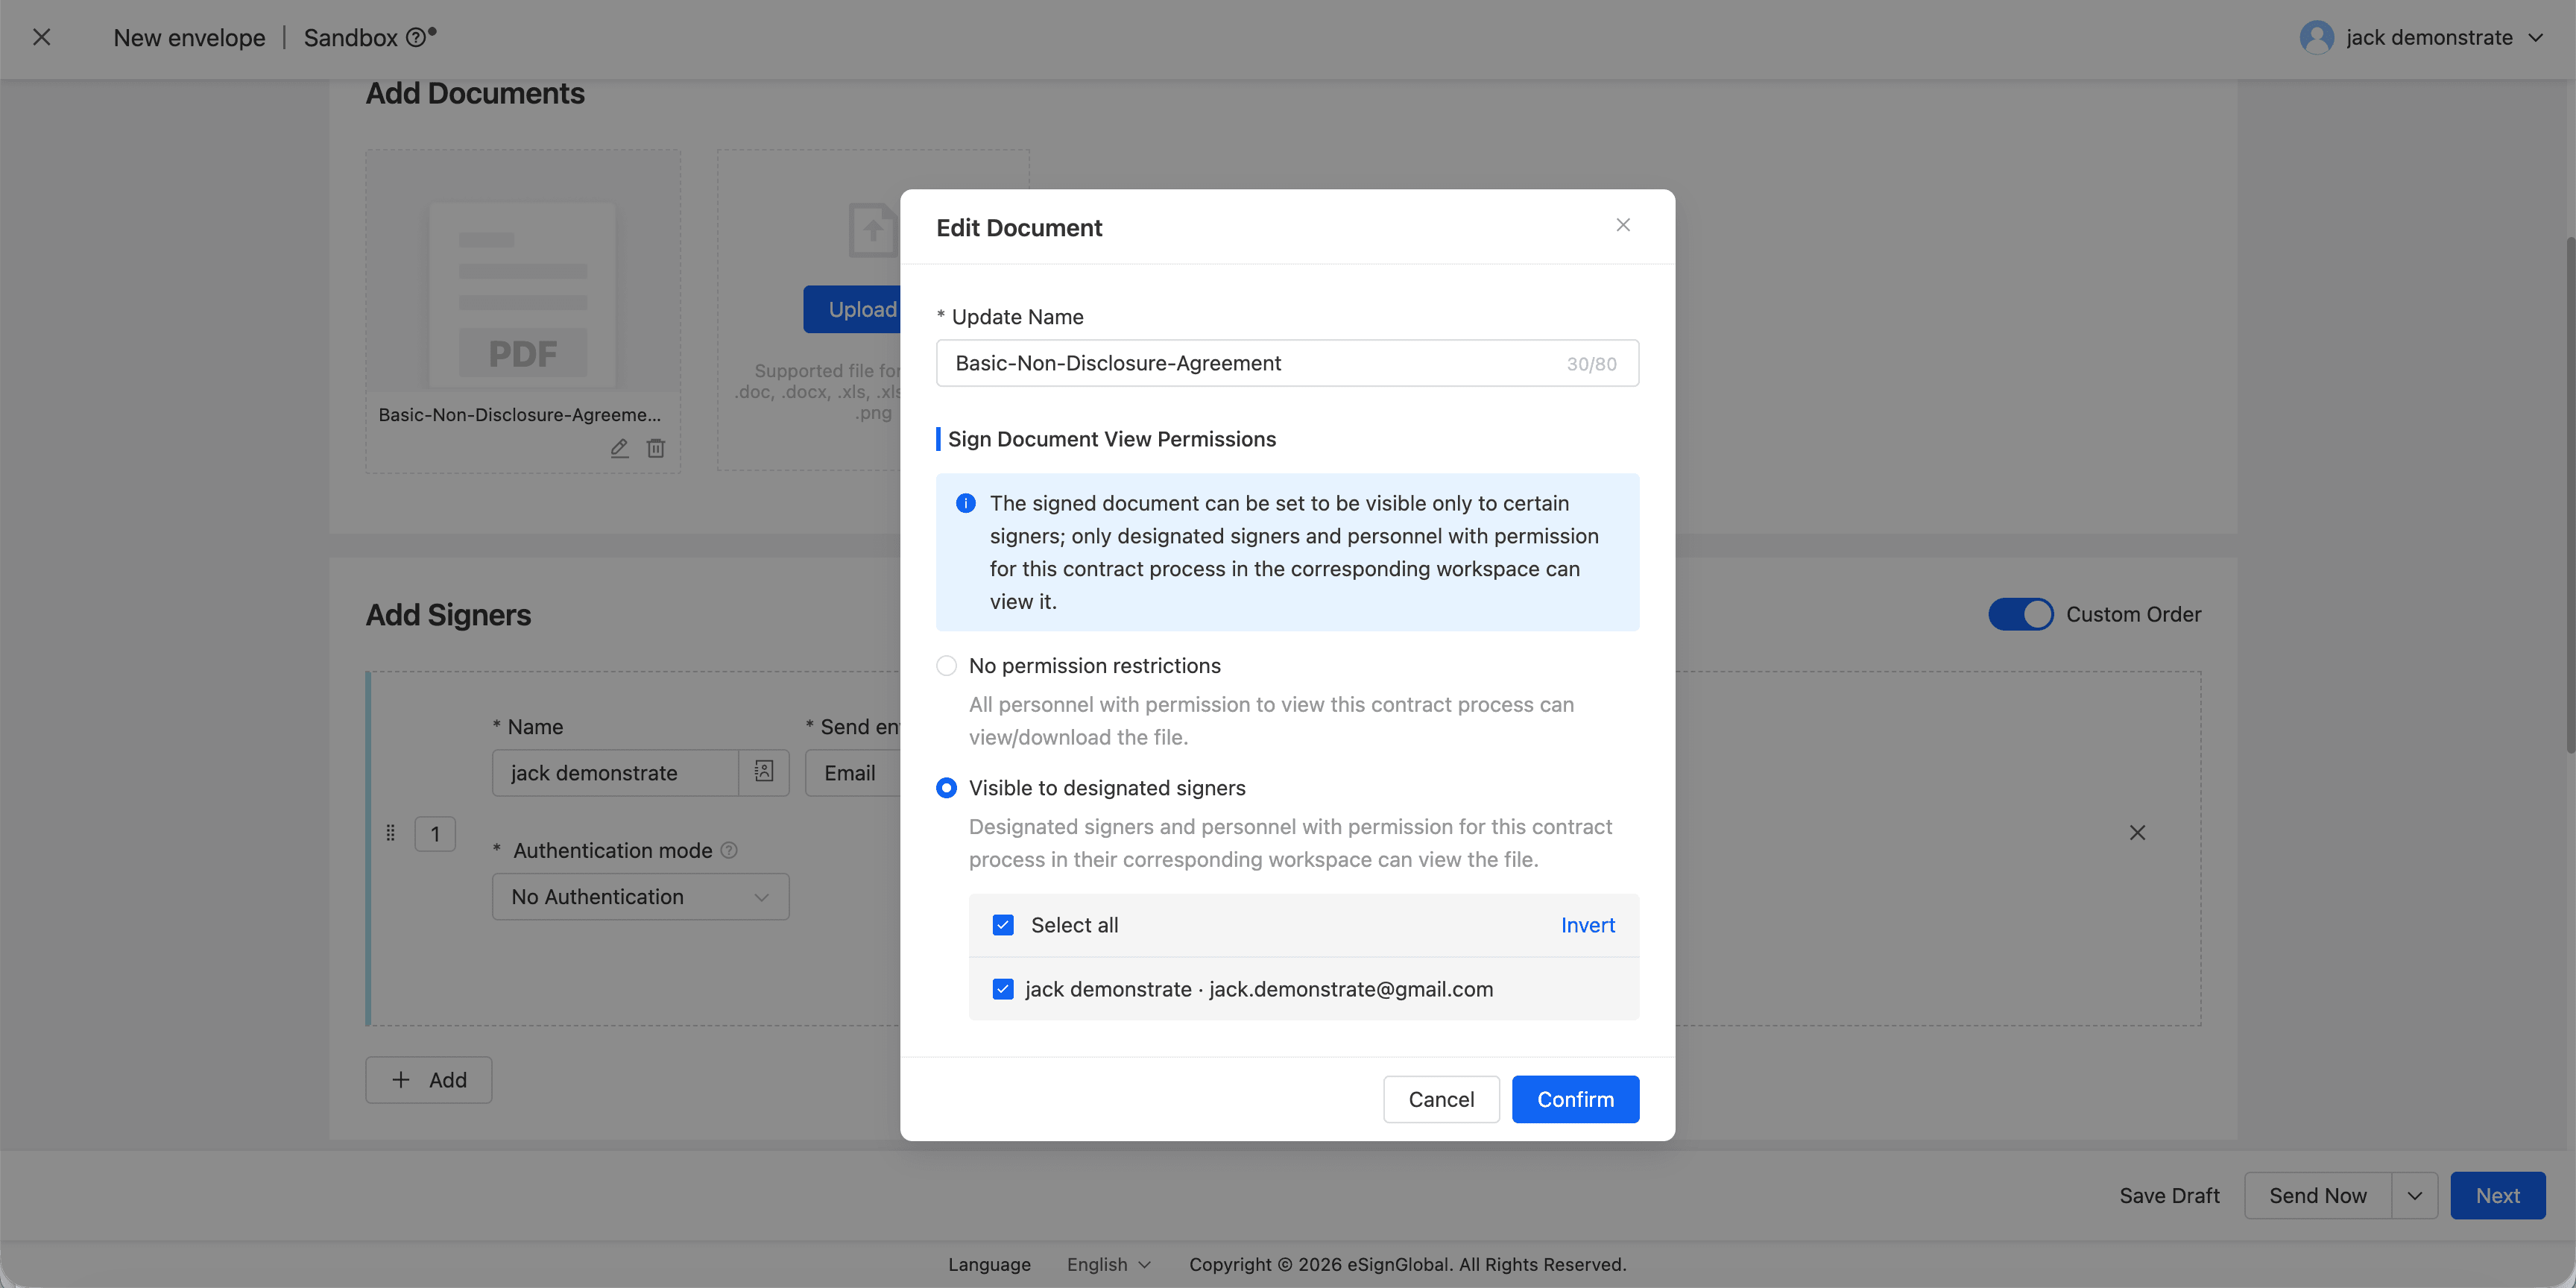
Task: Open the Sandbox help icon
Action: point(415,38)
